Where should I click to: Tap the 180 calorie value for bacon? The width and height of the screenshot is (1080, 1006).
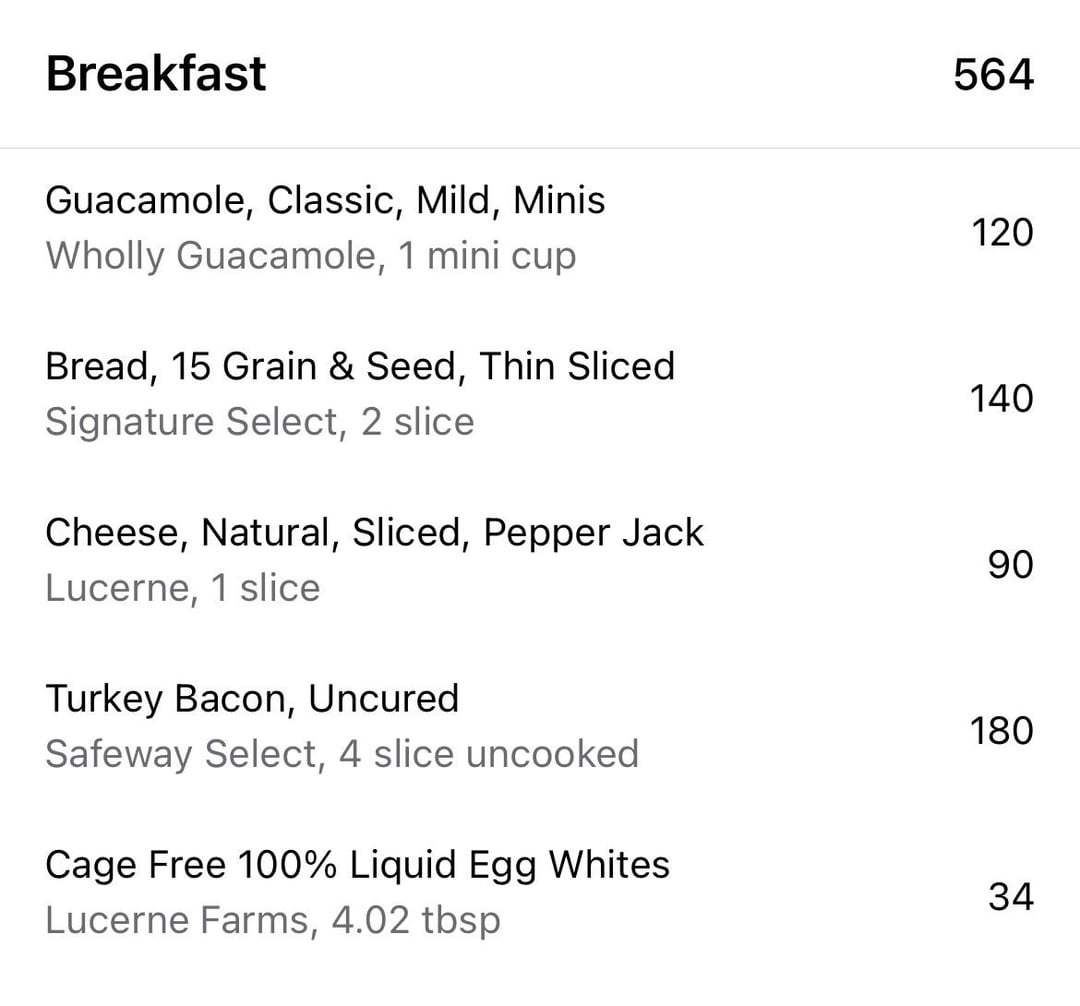pyautogui.click(x=1001, y=731)
